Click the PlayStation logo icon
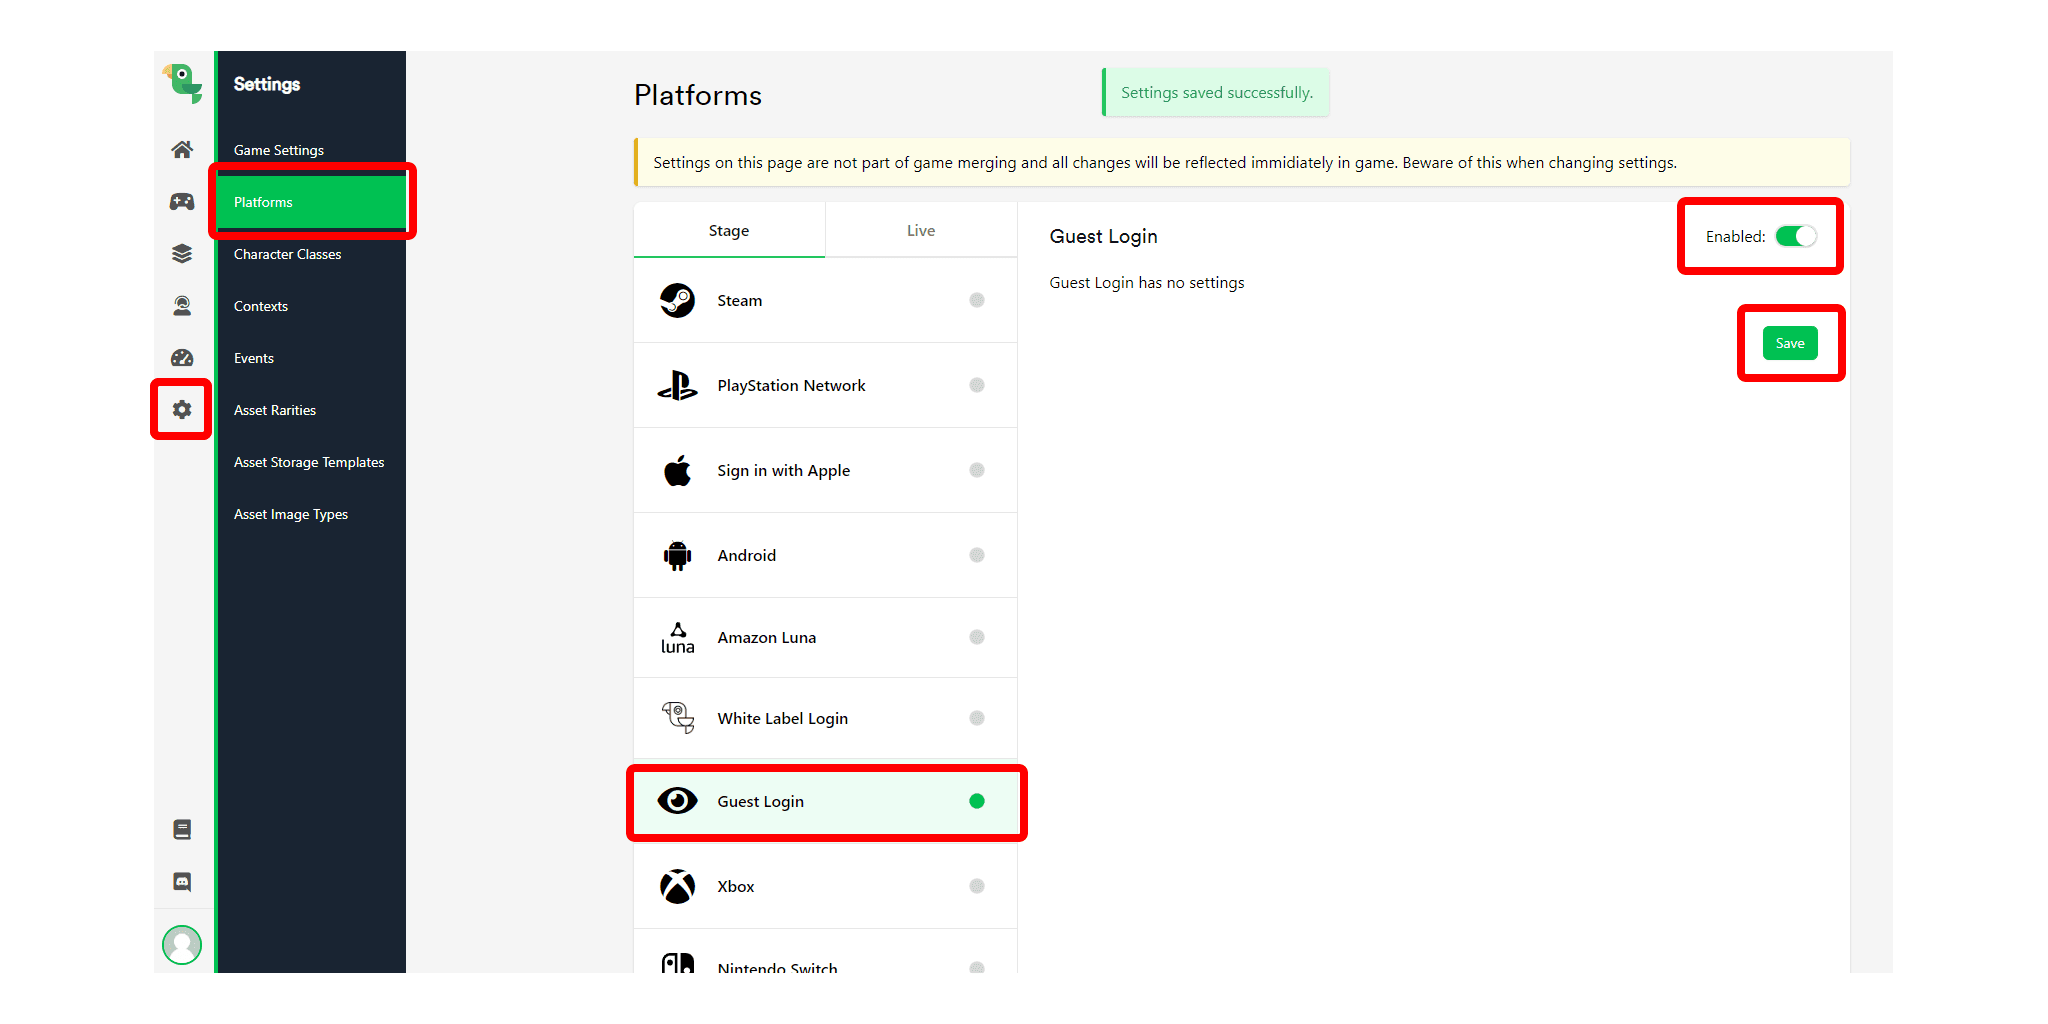 pyautogui.click(x=678, y=385)
